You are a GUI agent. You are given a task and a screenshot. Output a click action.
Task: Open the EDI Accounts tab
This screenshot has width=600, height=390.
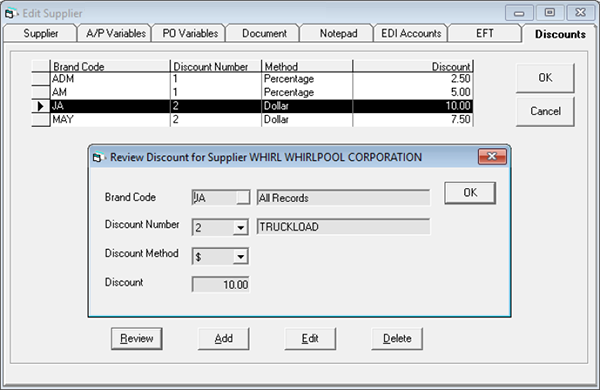411,33
